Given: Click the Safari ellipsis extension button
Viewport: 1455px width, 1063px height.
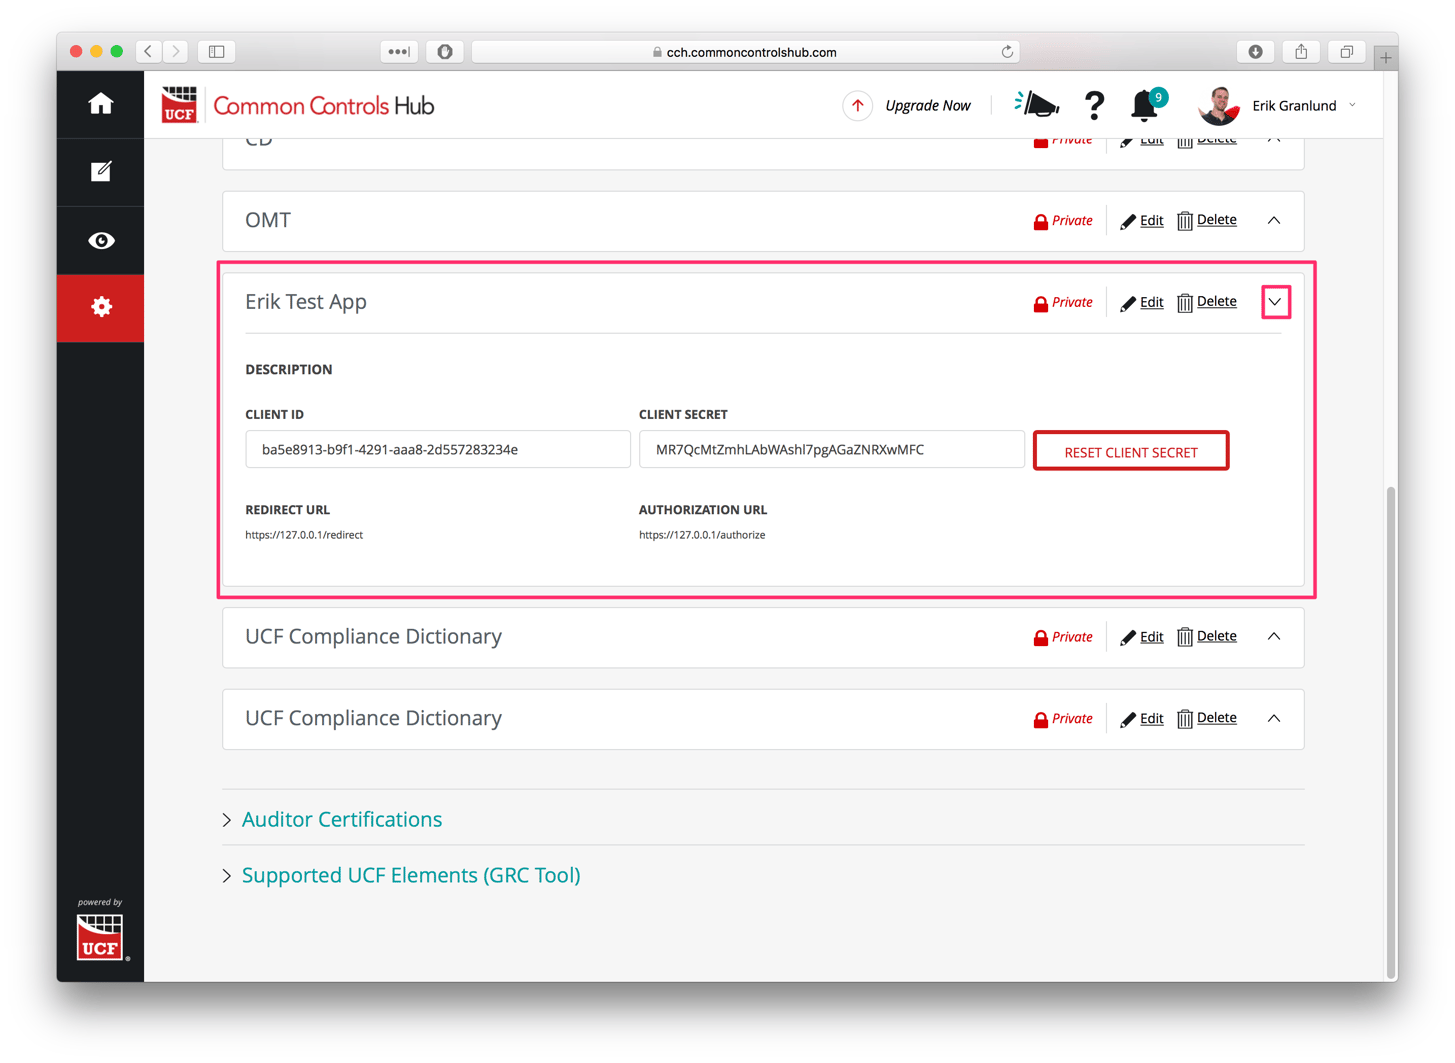Looking at the screenshot, I should pyautogui.click(x=399, y=51).
